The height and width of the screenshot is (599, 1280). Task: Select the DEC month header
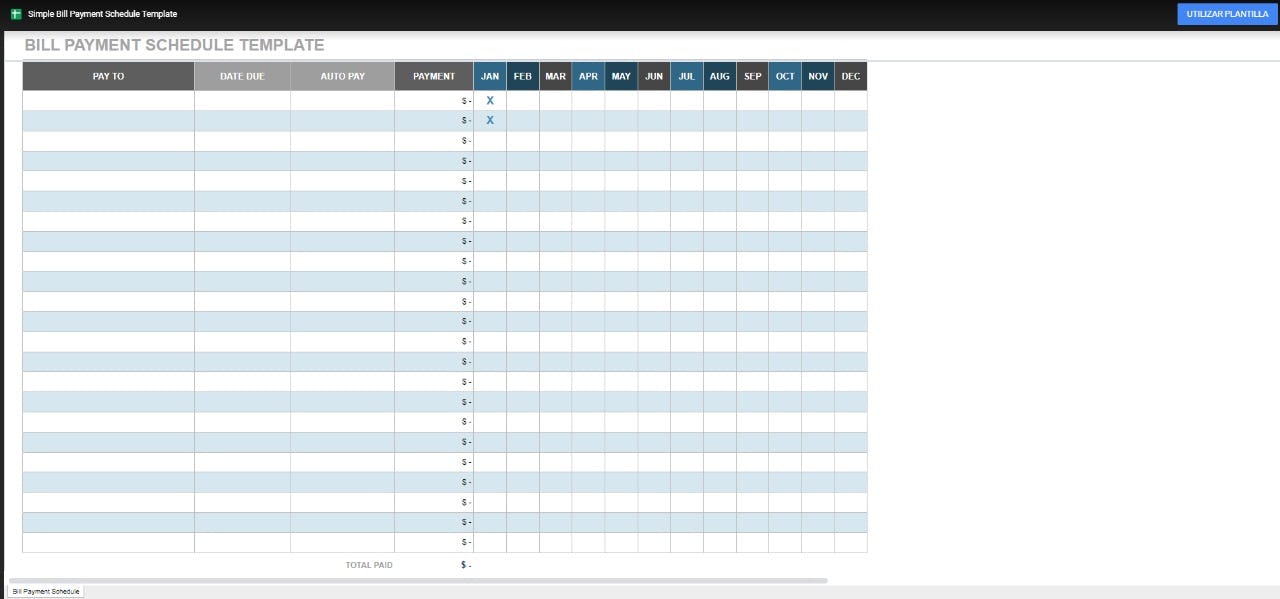click(x=851, y=76)
